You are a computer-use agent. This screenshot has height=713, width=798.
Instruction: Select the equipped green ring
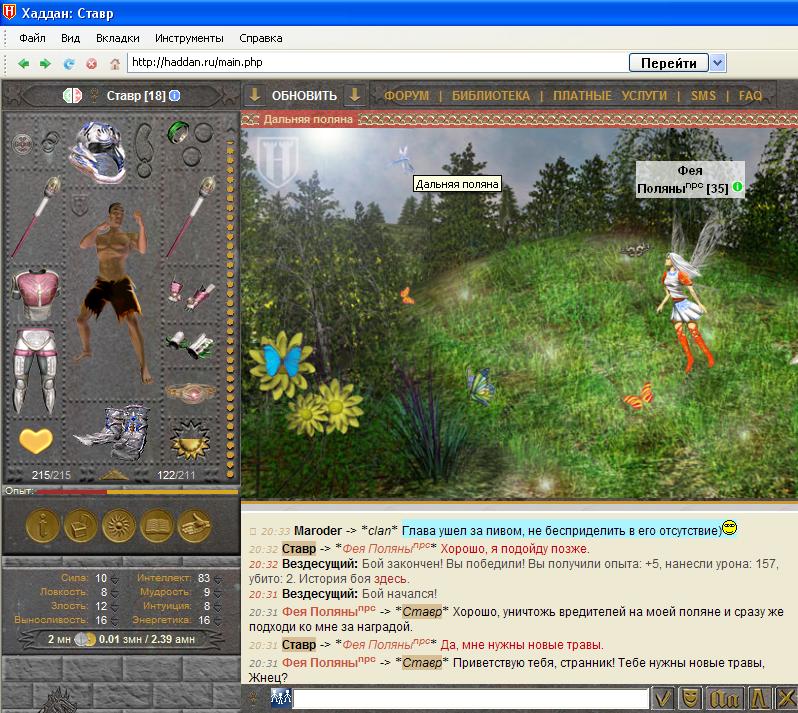[x=178, y=131]
